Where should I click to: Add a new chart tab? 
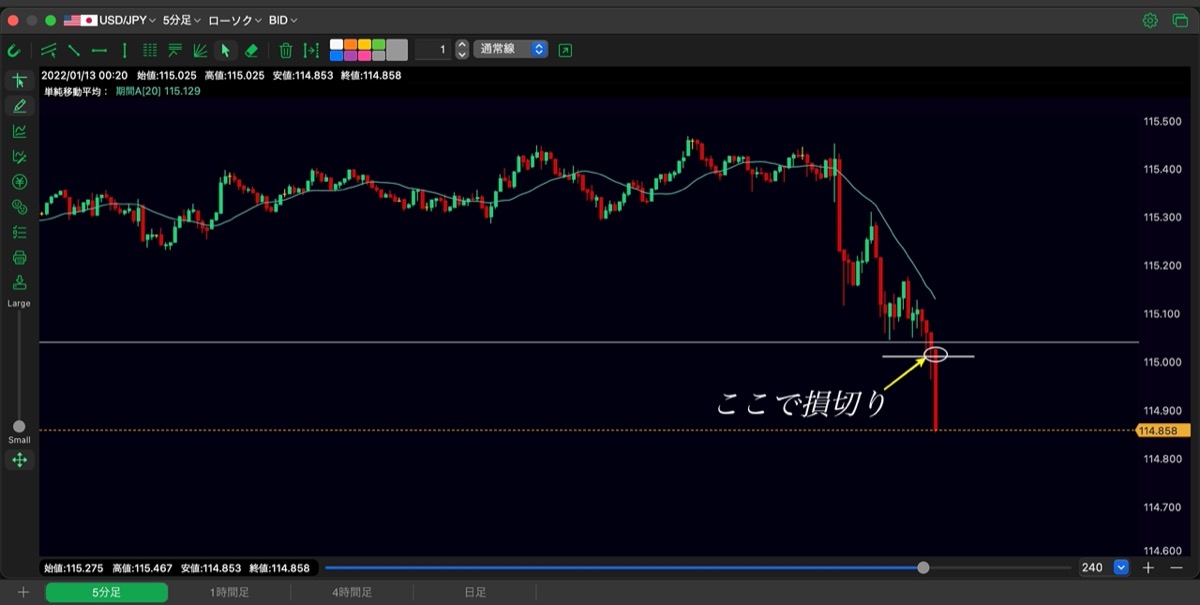click(23, 592)
